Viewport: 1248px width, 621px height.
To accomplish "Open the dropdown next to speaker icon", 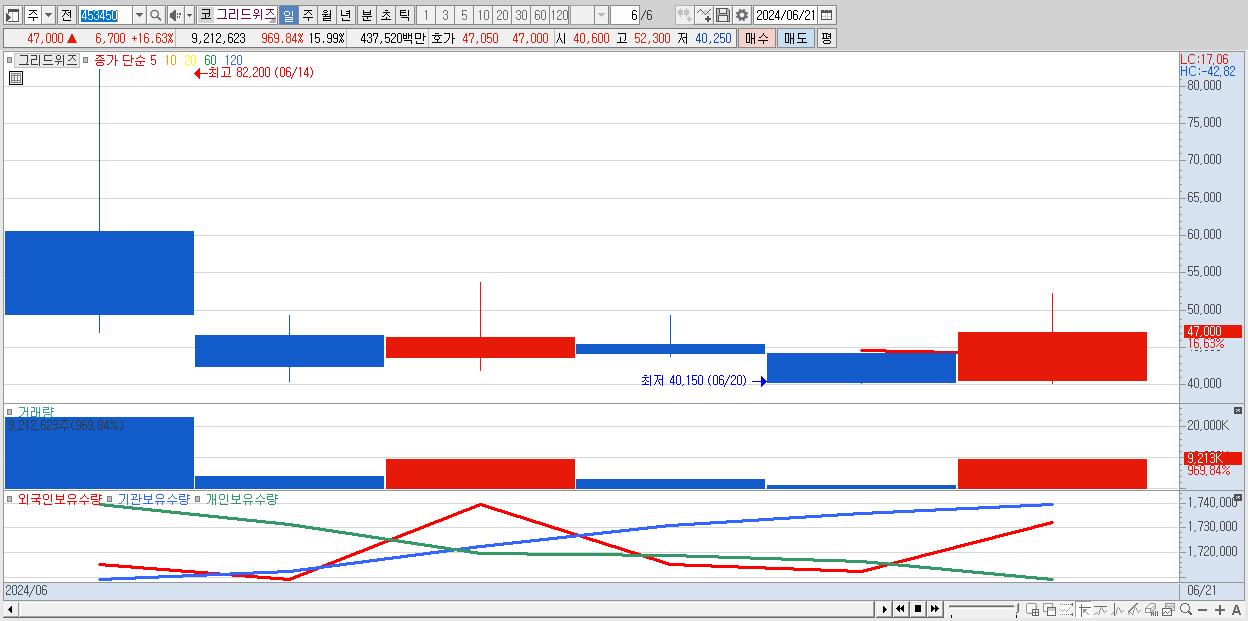I will click(x=189, y=15).
